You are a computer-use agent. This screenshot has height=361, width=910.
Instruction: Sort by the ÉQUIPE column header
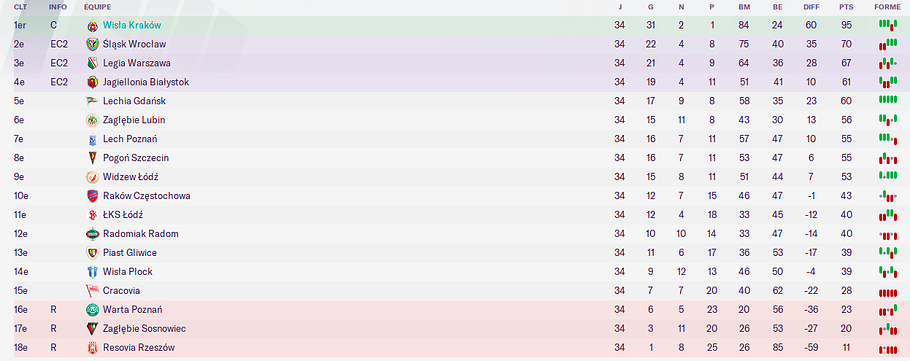98,7
